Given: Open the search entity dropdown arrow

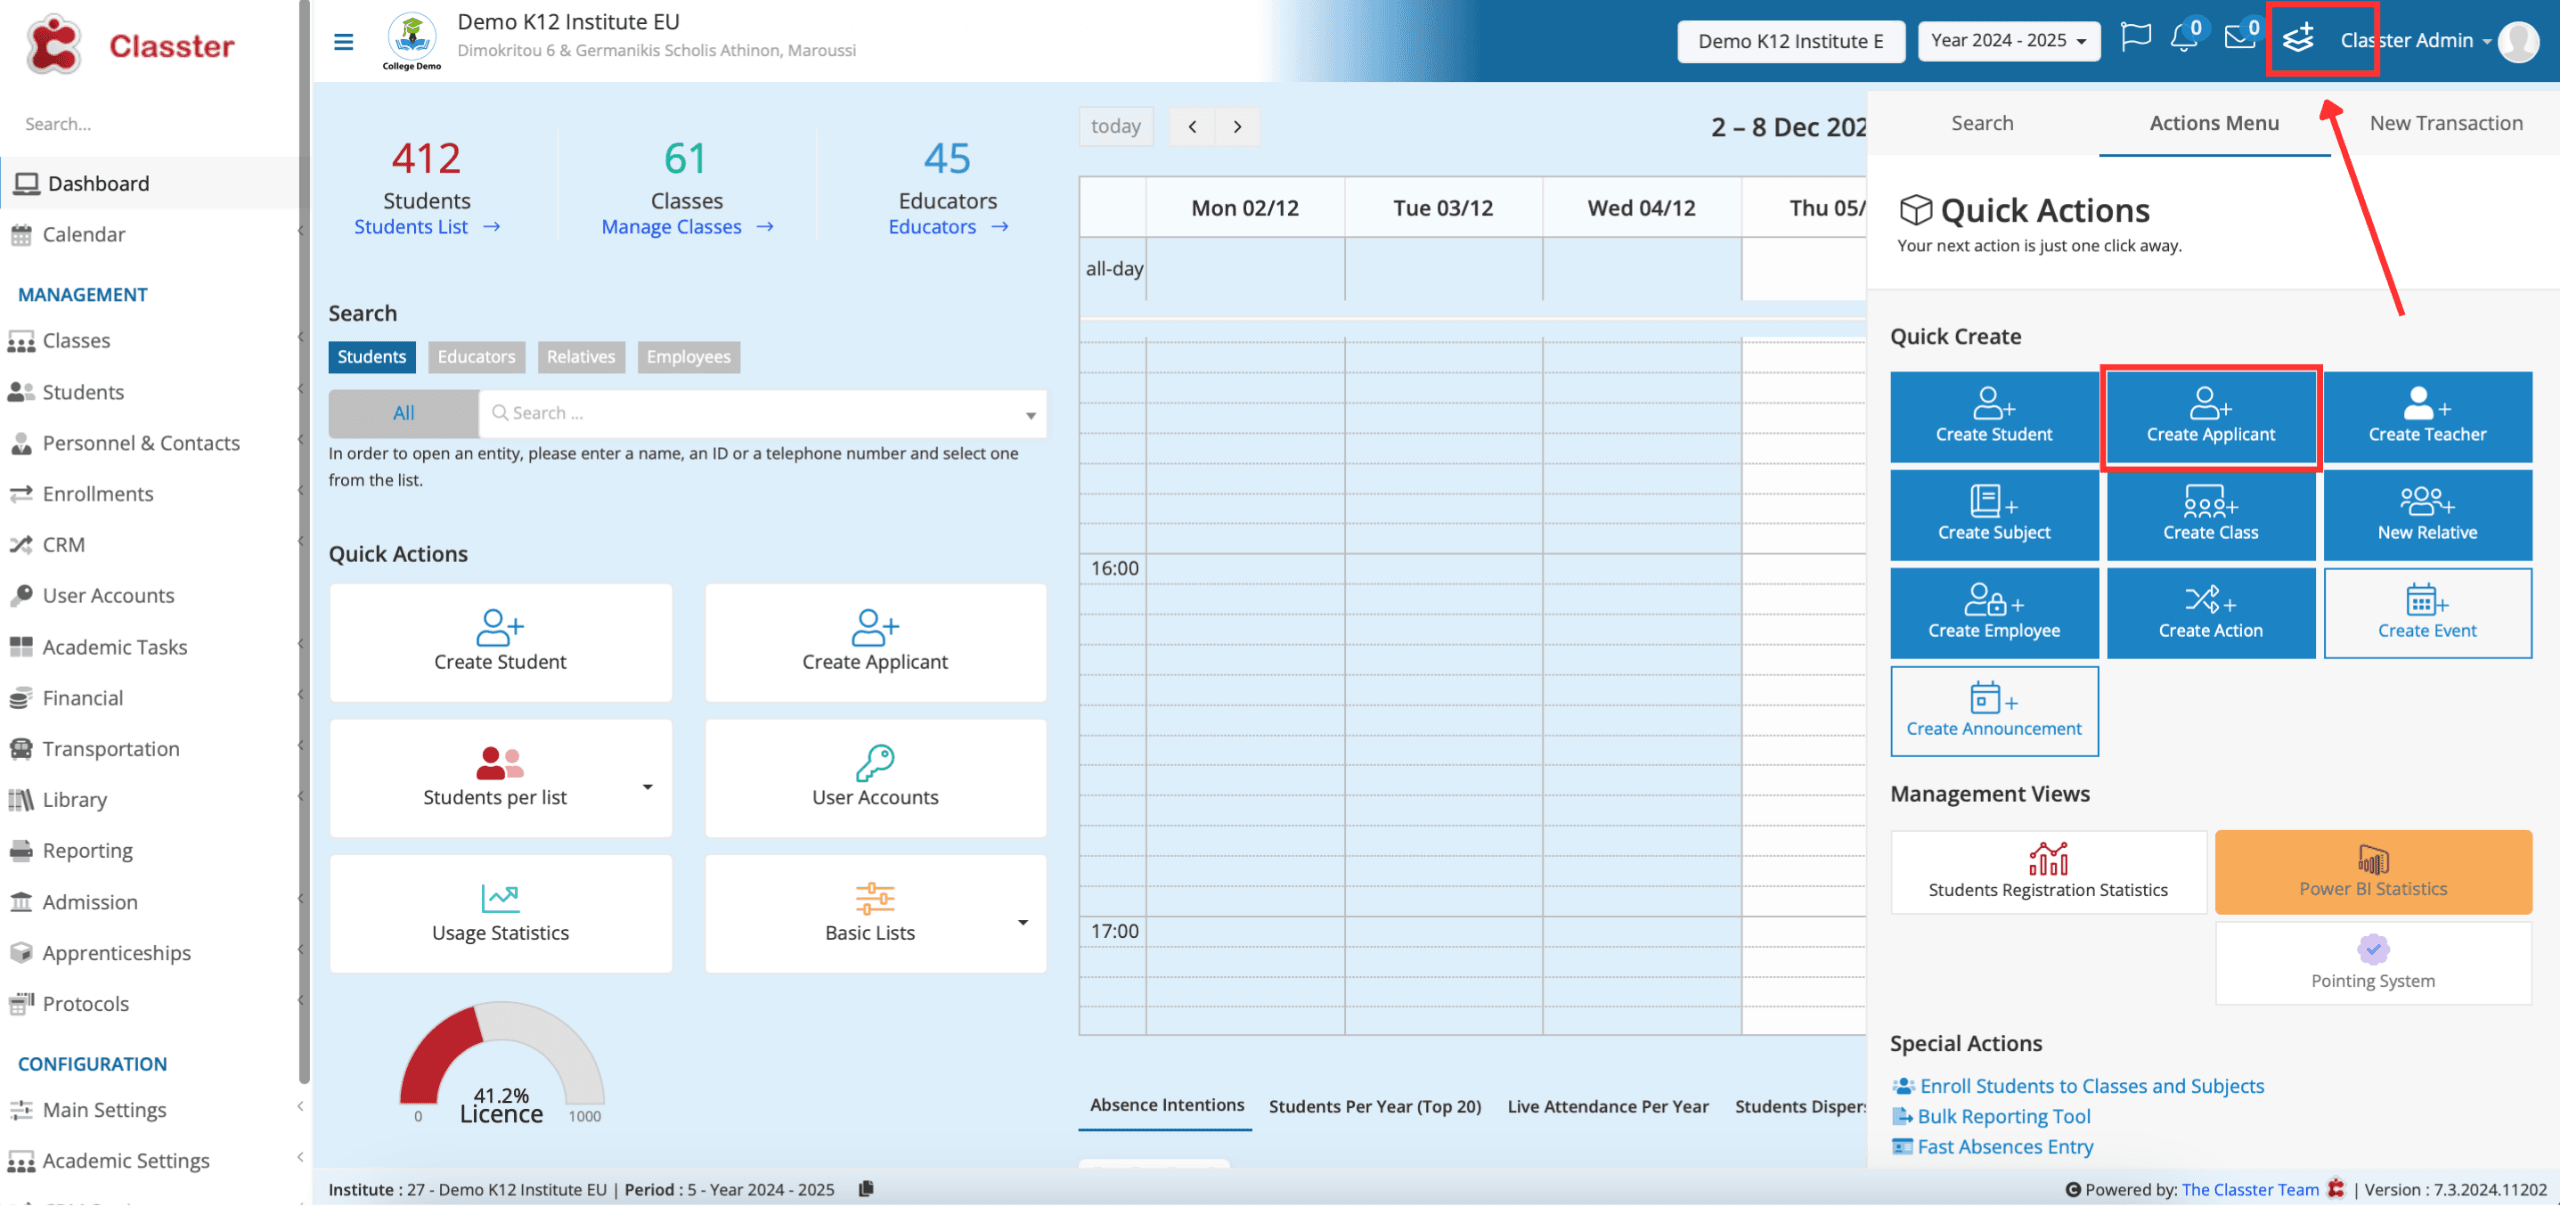Looking at the screenshot, I should [1030, 415].
